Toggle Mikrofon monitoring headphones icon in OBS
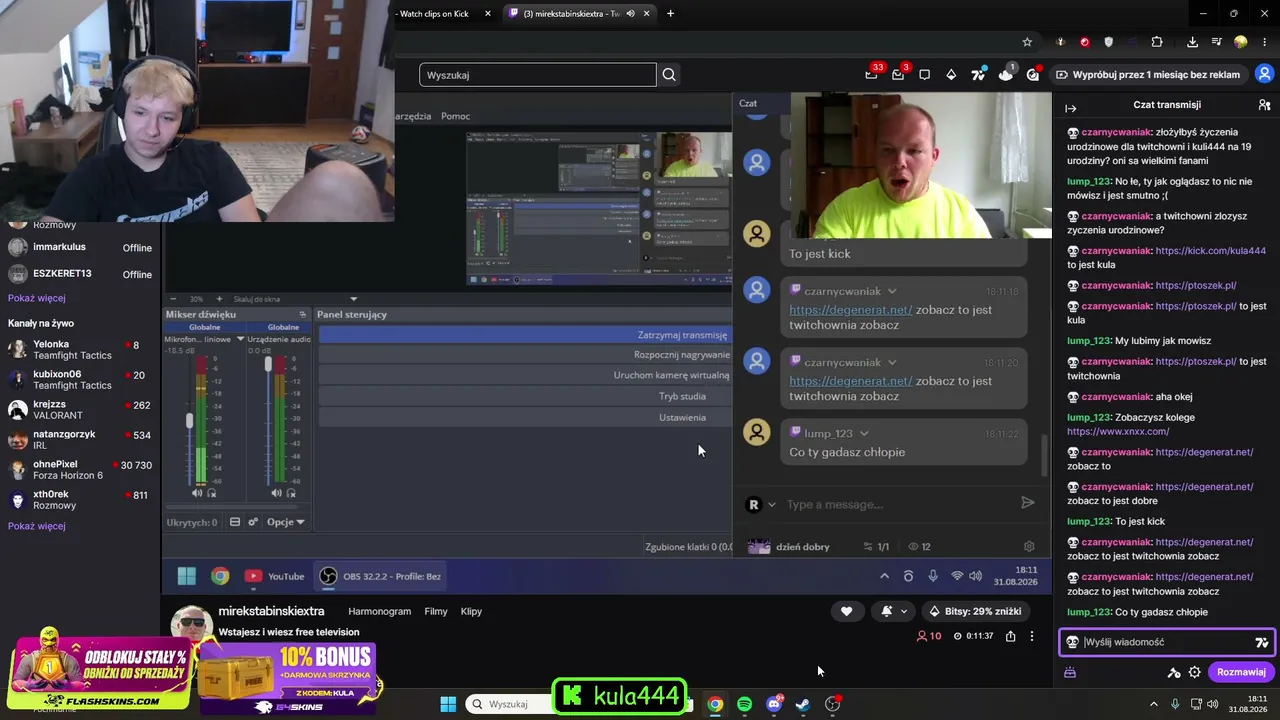 [210, 493]
